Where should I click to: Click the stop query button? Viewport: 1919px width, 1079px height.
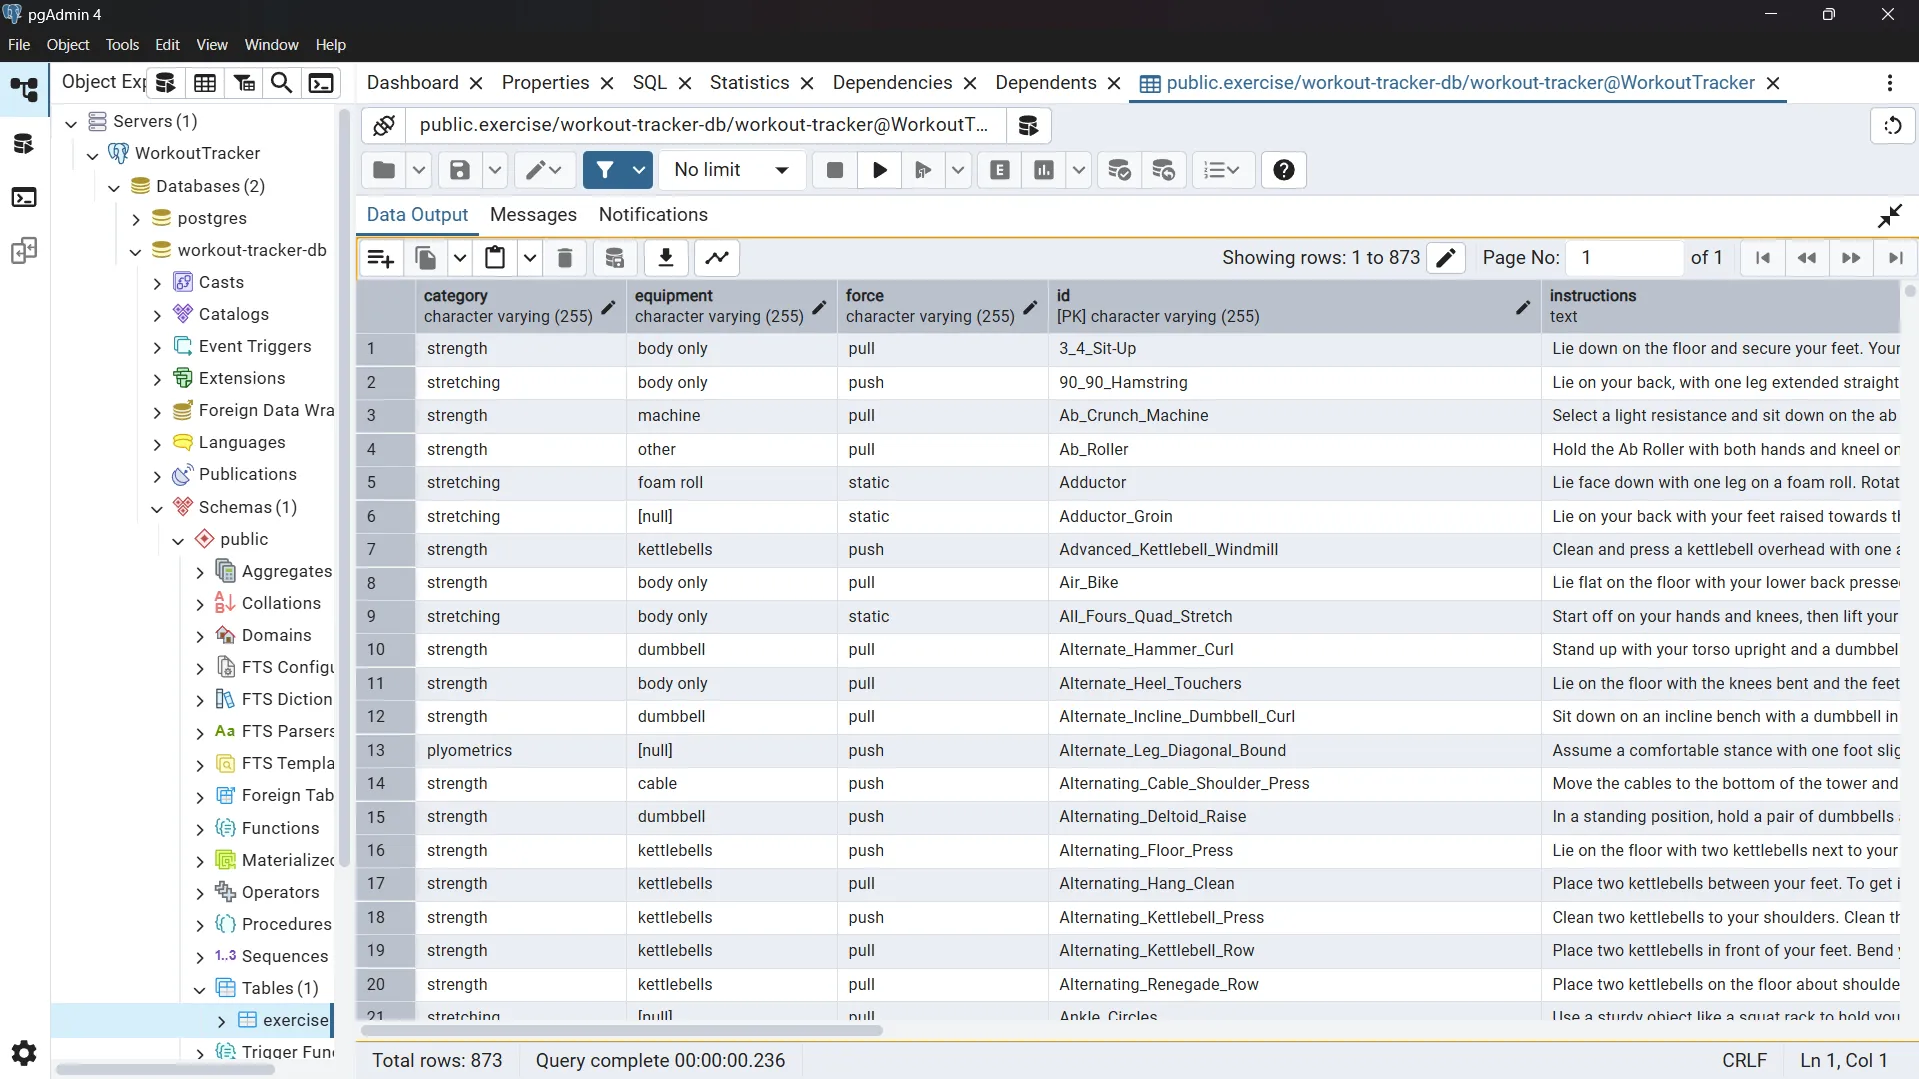pos(835,170)
